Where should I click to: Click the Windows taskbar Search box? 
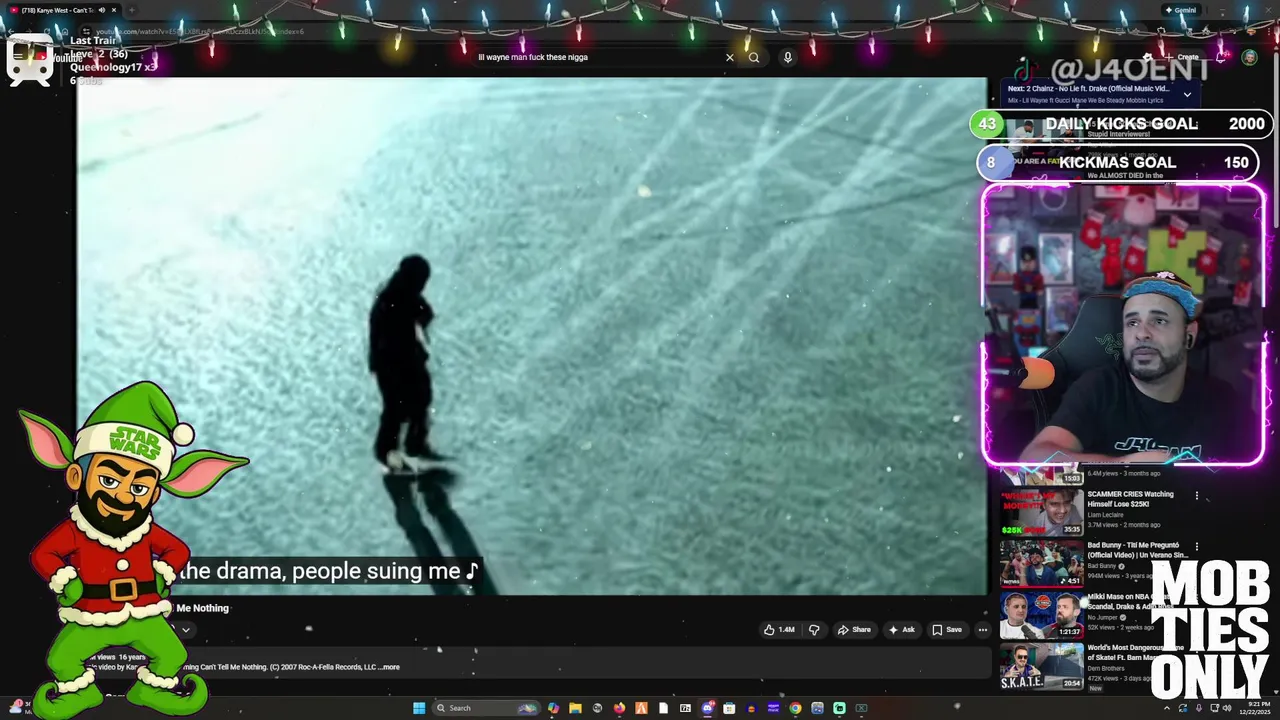tap(486, 708)
